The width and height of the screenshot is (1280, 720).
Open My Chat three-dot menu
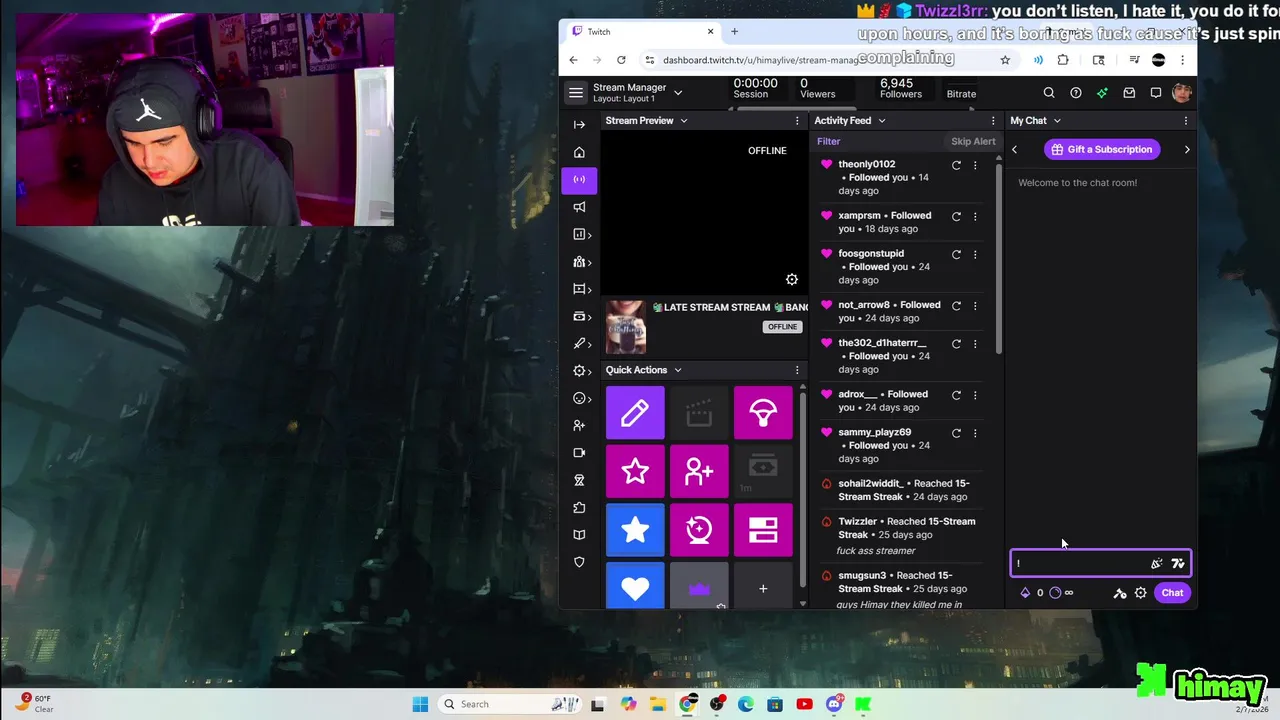(1186, 121)
